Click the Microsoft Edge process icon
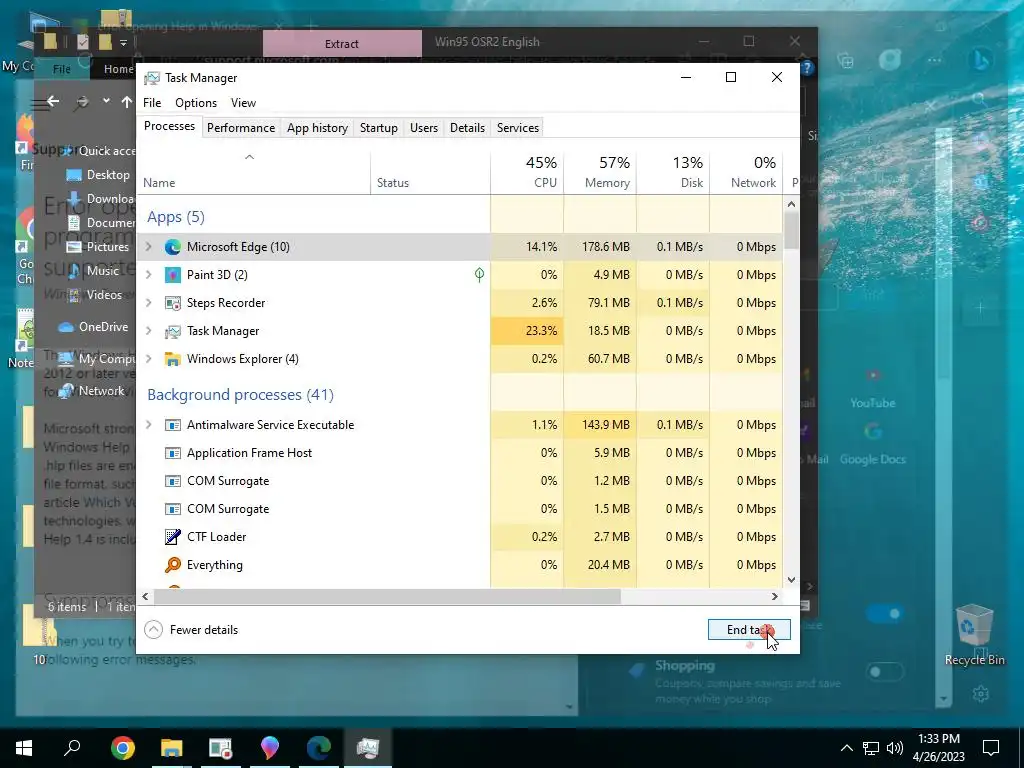The height and width of the screenshot is (768, 1024). pyautogui.click(x=172, y=247)
